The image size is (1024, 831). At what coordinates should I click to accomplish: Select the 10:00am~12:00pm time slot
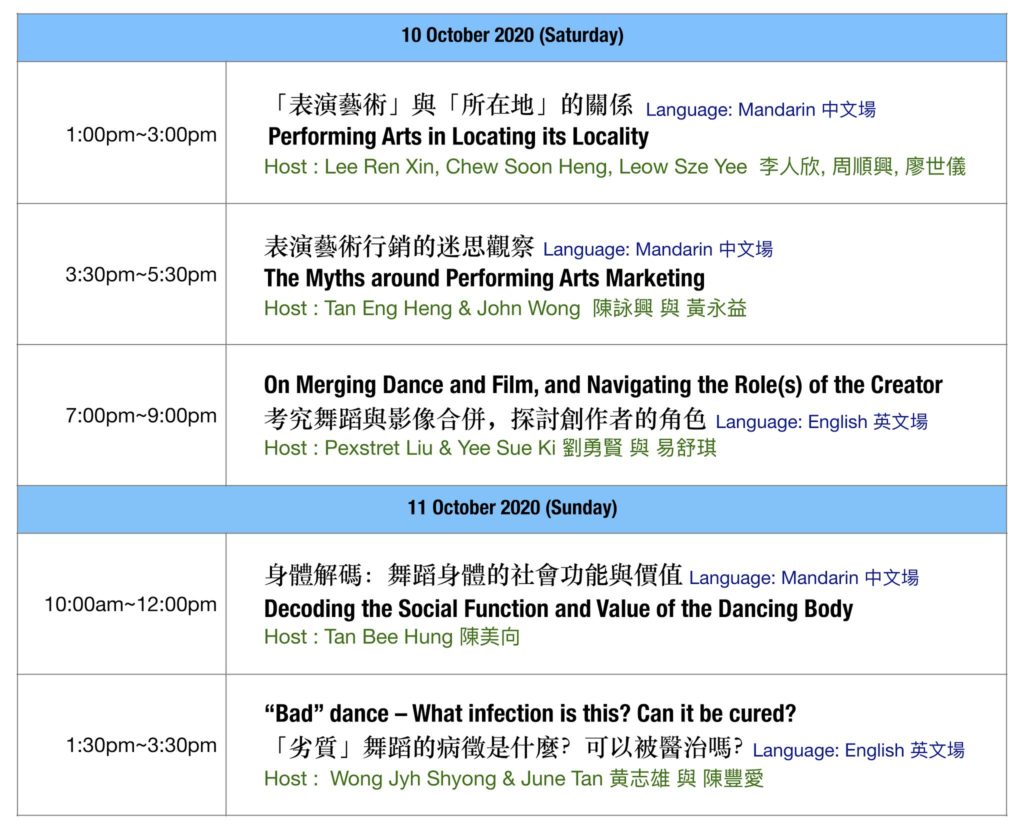pyautogui.click(x=131, y=604)
